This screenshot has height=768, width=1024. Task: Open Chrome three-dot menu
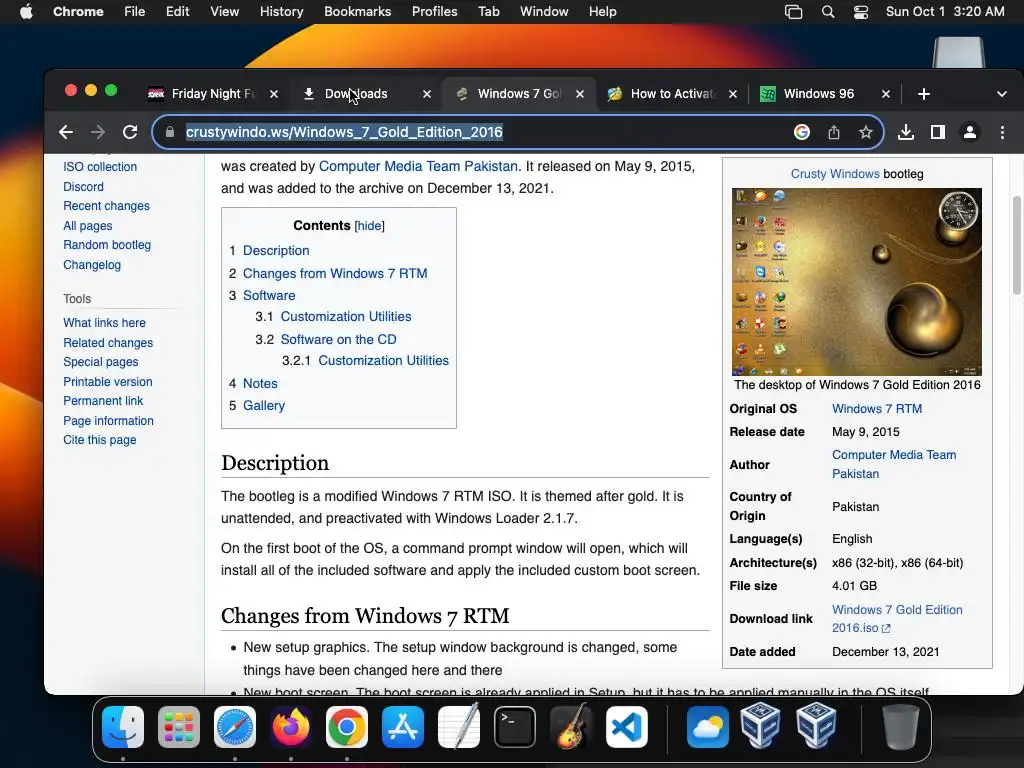tap(1002, 133)
